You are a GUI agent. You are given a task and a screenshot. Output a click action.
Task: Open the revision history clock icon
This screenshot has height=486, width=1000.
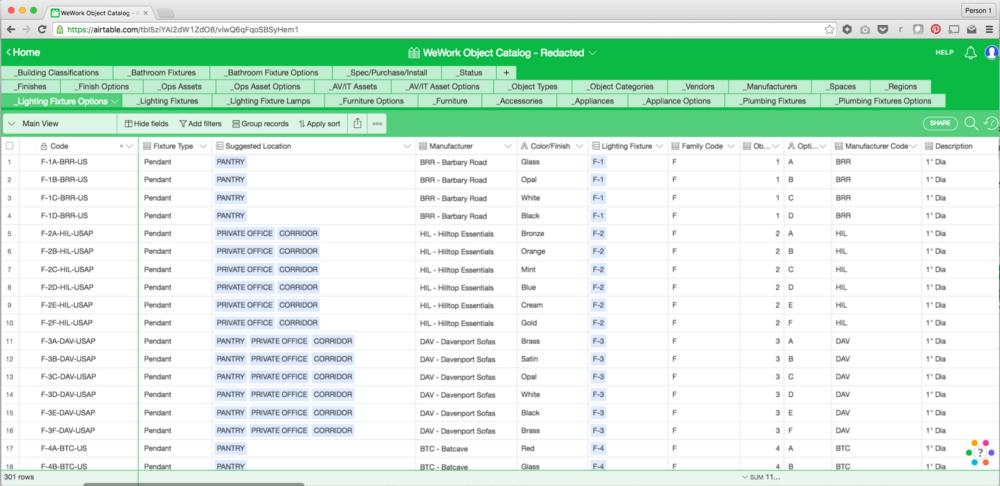pos(990,123)
